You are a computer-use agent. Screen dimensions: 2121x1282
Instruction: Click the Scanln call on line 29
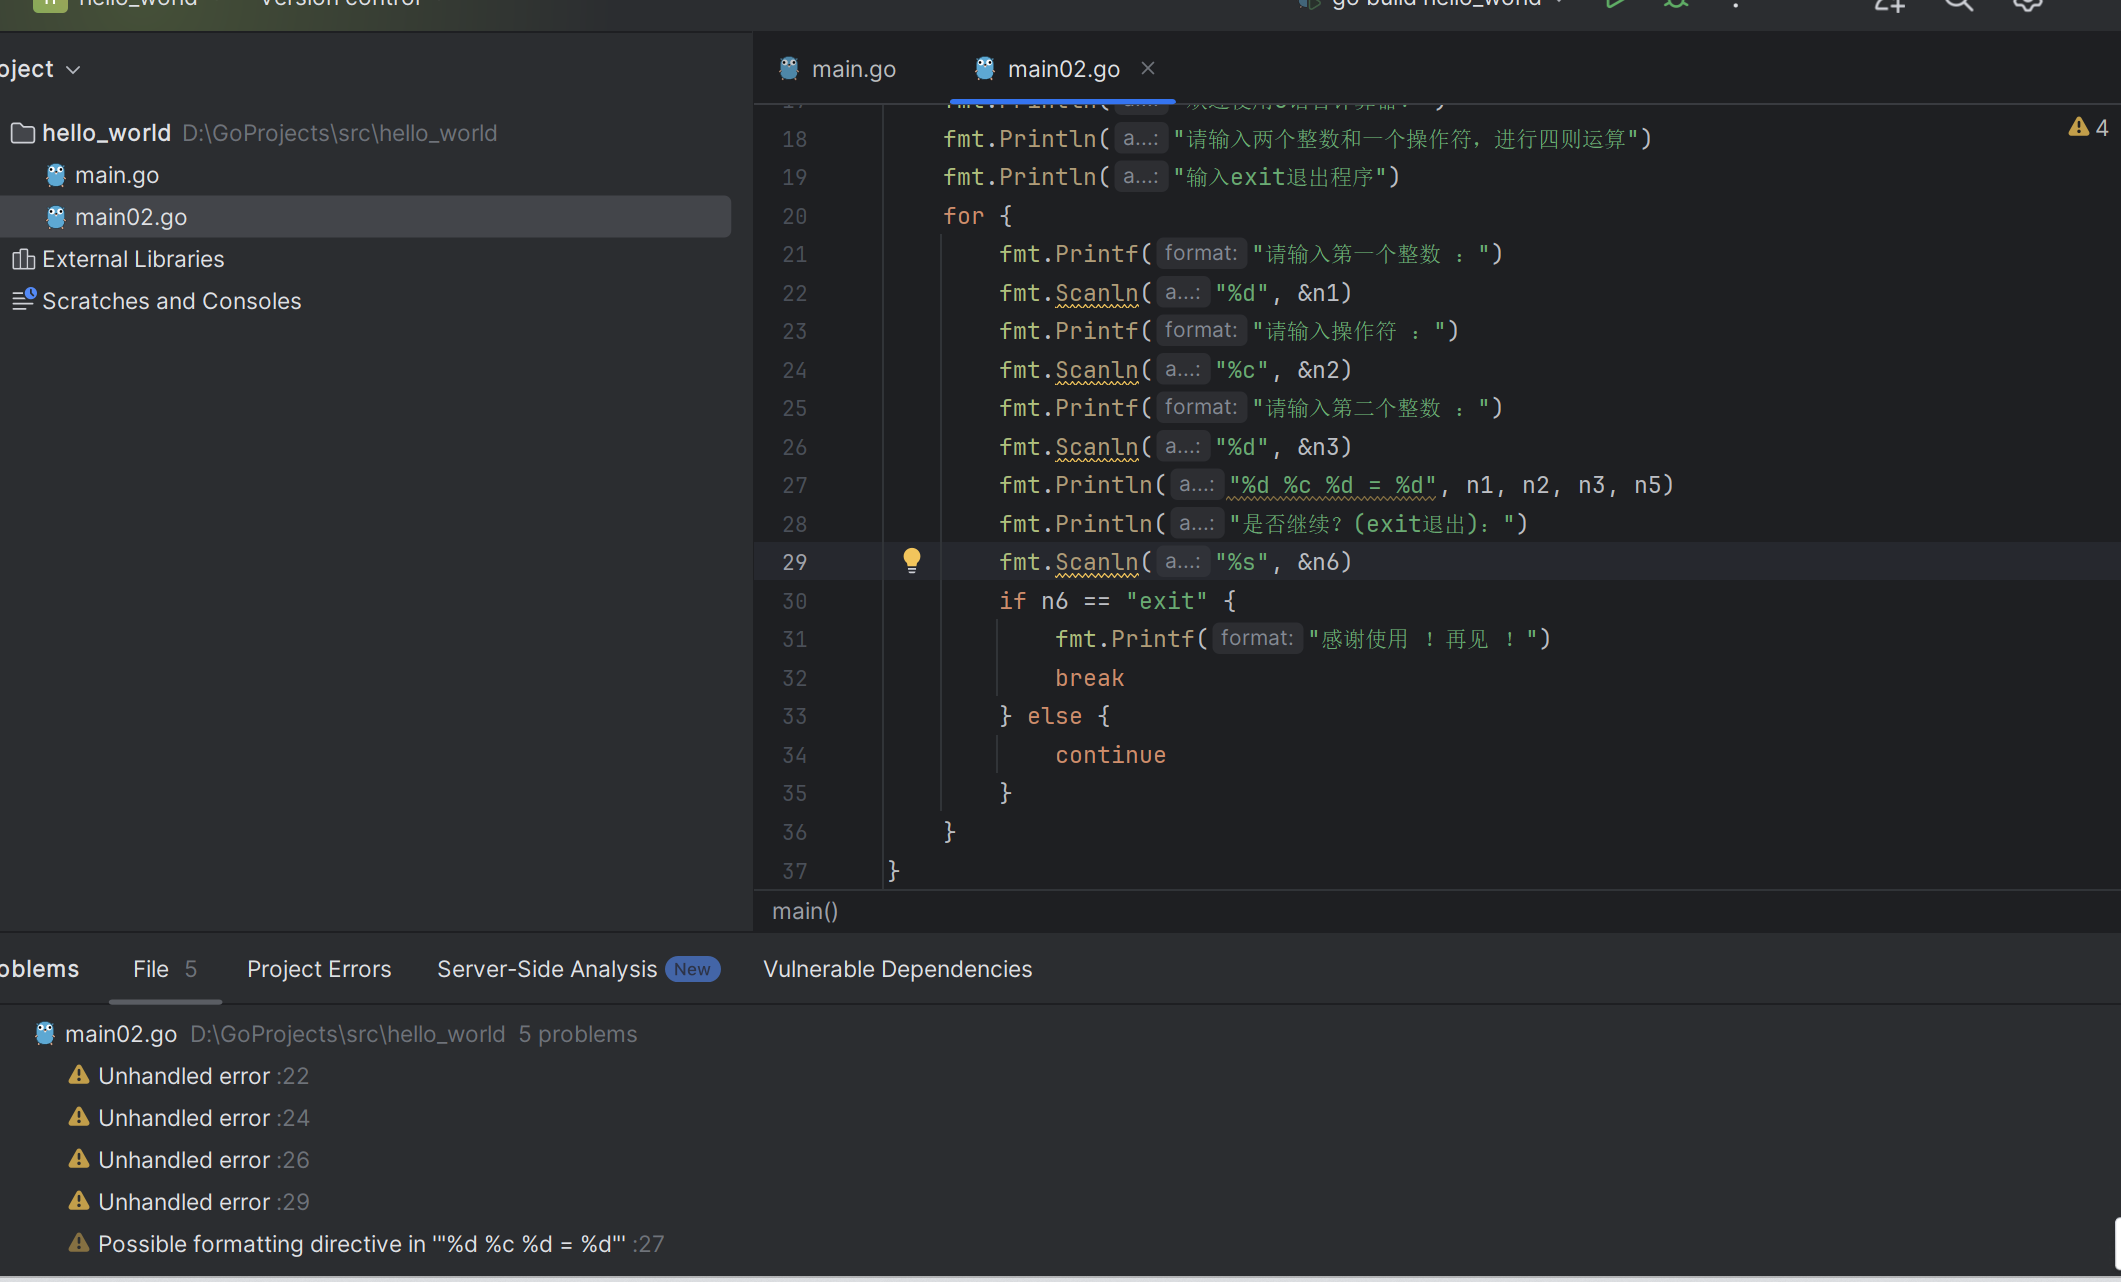pyautogui.click(x=1096, y=562)
